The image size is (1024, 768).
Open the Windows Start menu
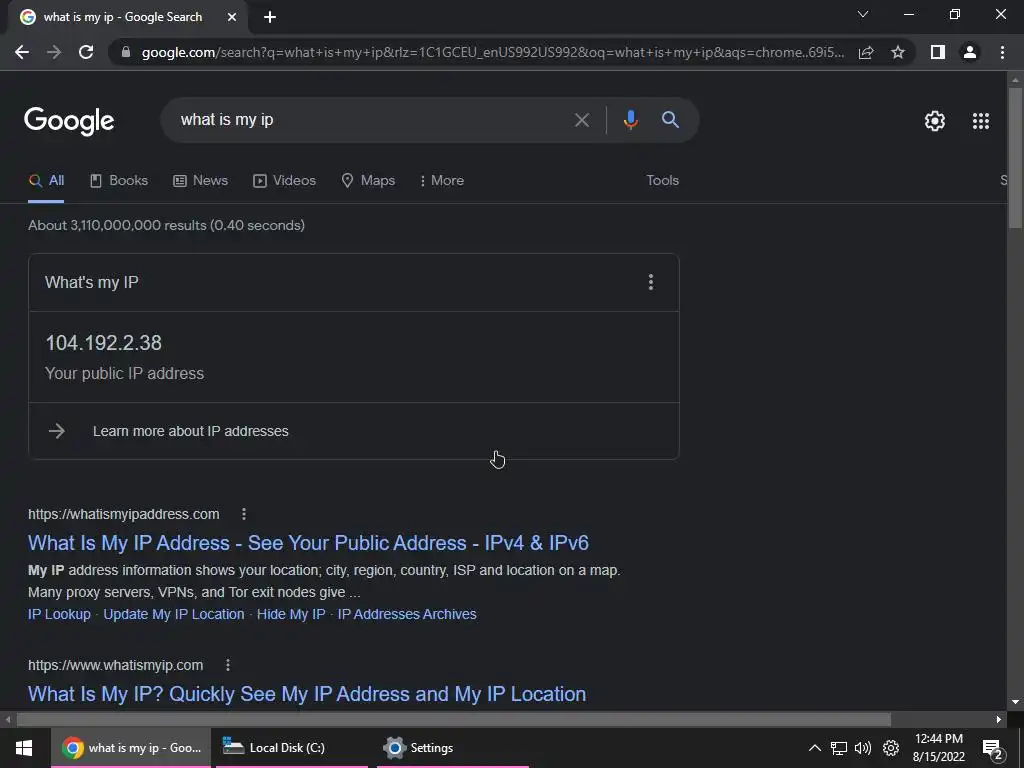pos(24,748)
